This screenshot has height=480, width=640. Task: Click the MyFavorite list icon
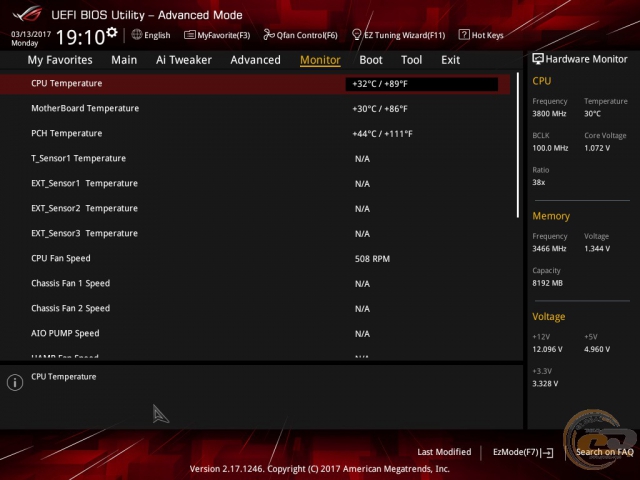pyautogui.click(x=190, y=35)
